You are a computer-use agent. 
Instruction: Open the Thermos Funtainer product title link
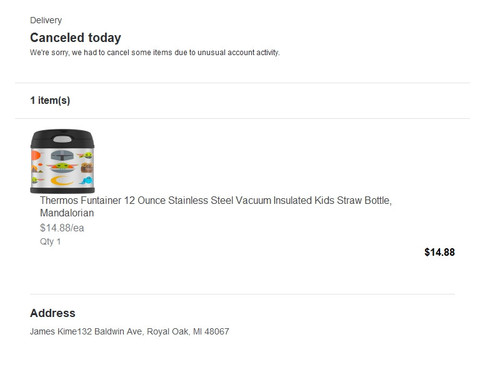point(216,206)
